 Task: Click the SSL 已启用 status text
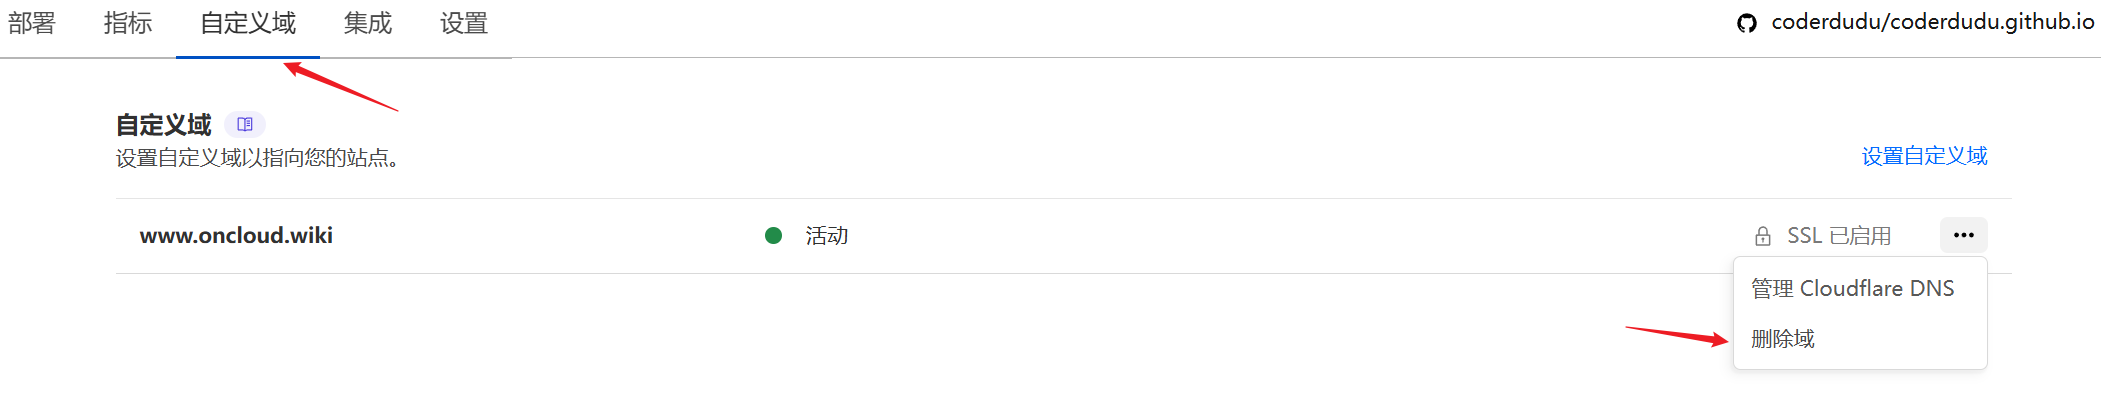[1839, 236]
